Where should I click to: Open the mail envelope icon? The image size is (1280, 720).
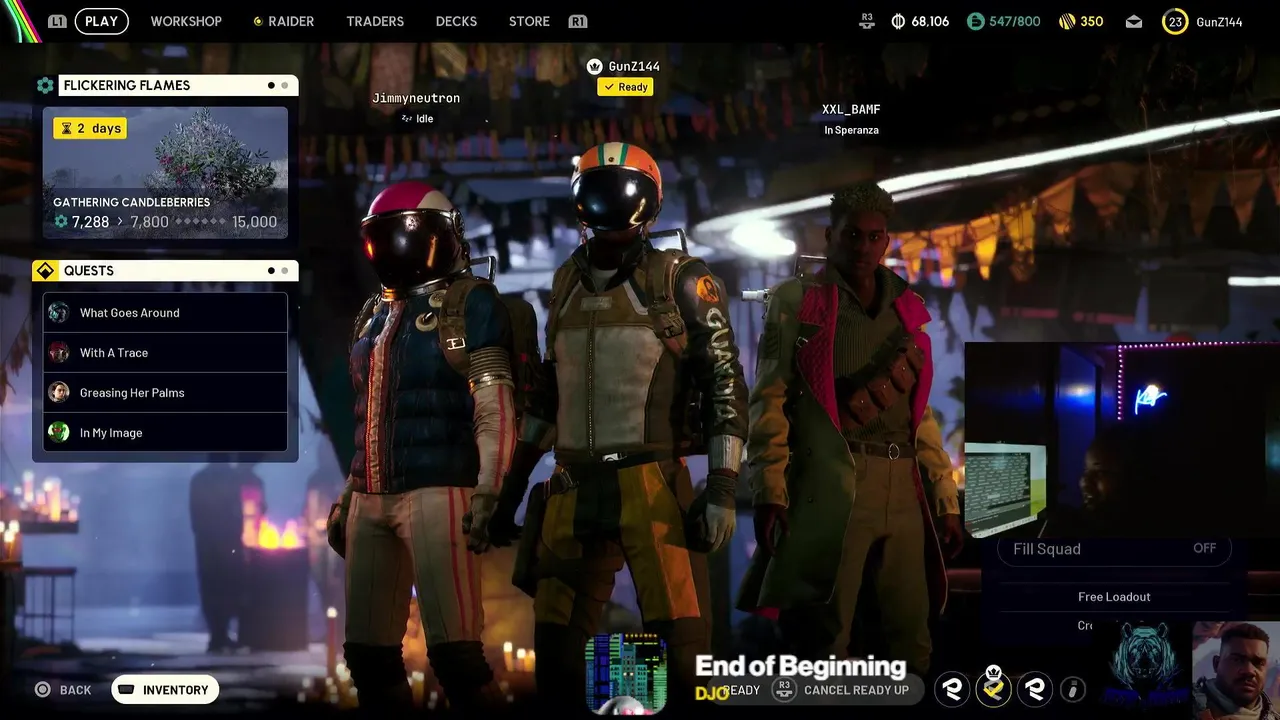pyautogui.click(x=1134, y=21)
